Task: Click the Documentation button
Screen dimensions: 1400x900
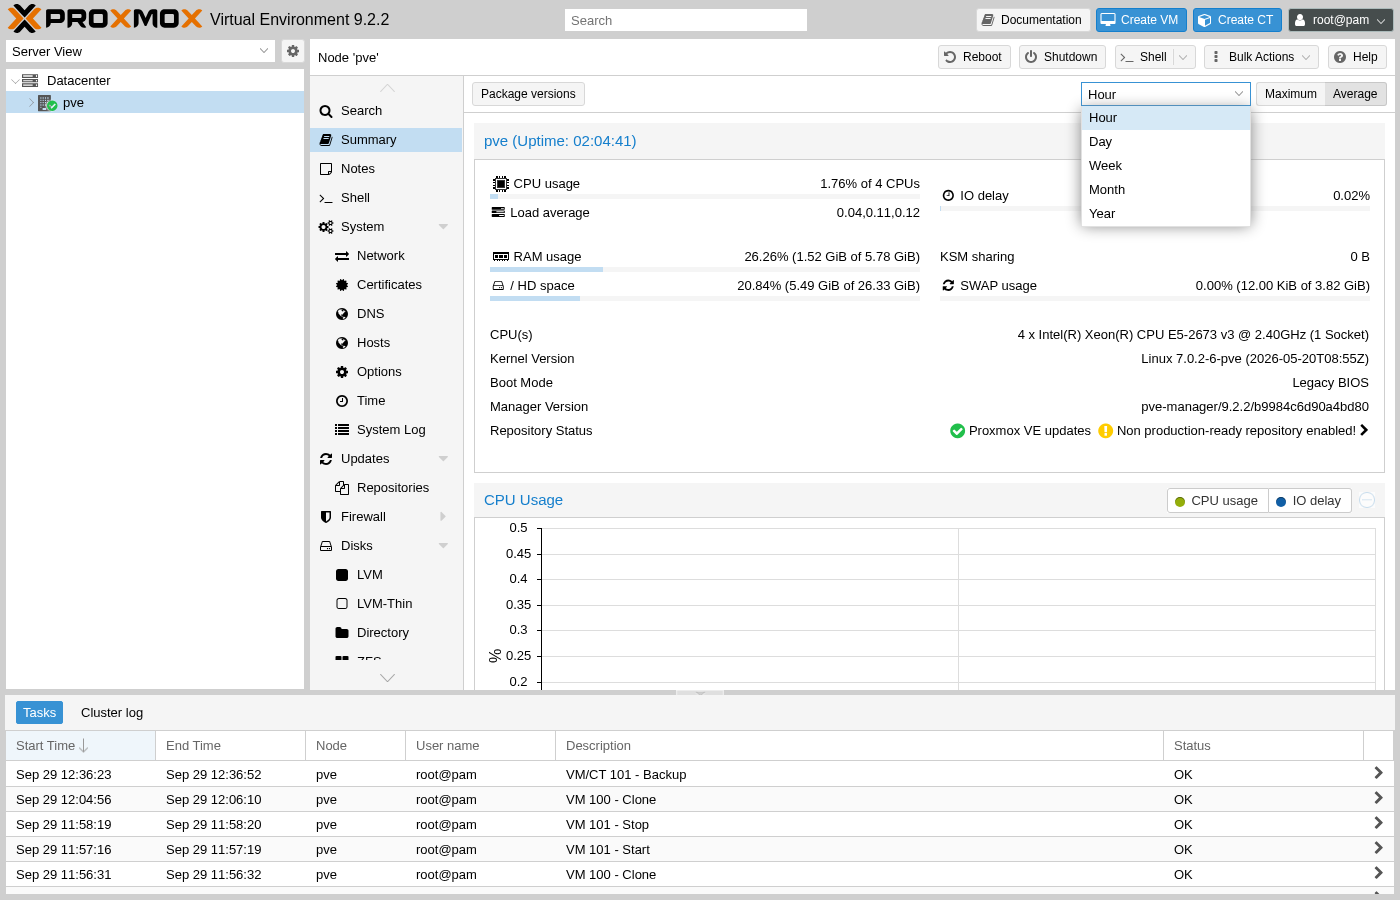Action: (1033, 20)
